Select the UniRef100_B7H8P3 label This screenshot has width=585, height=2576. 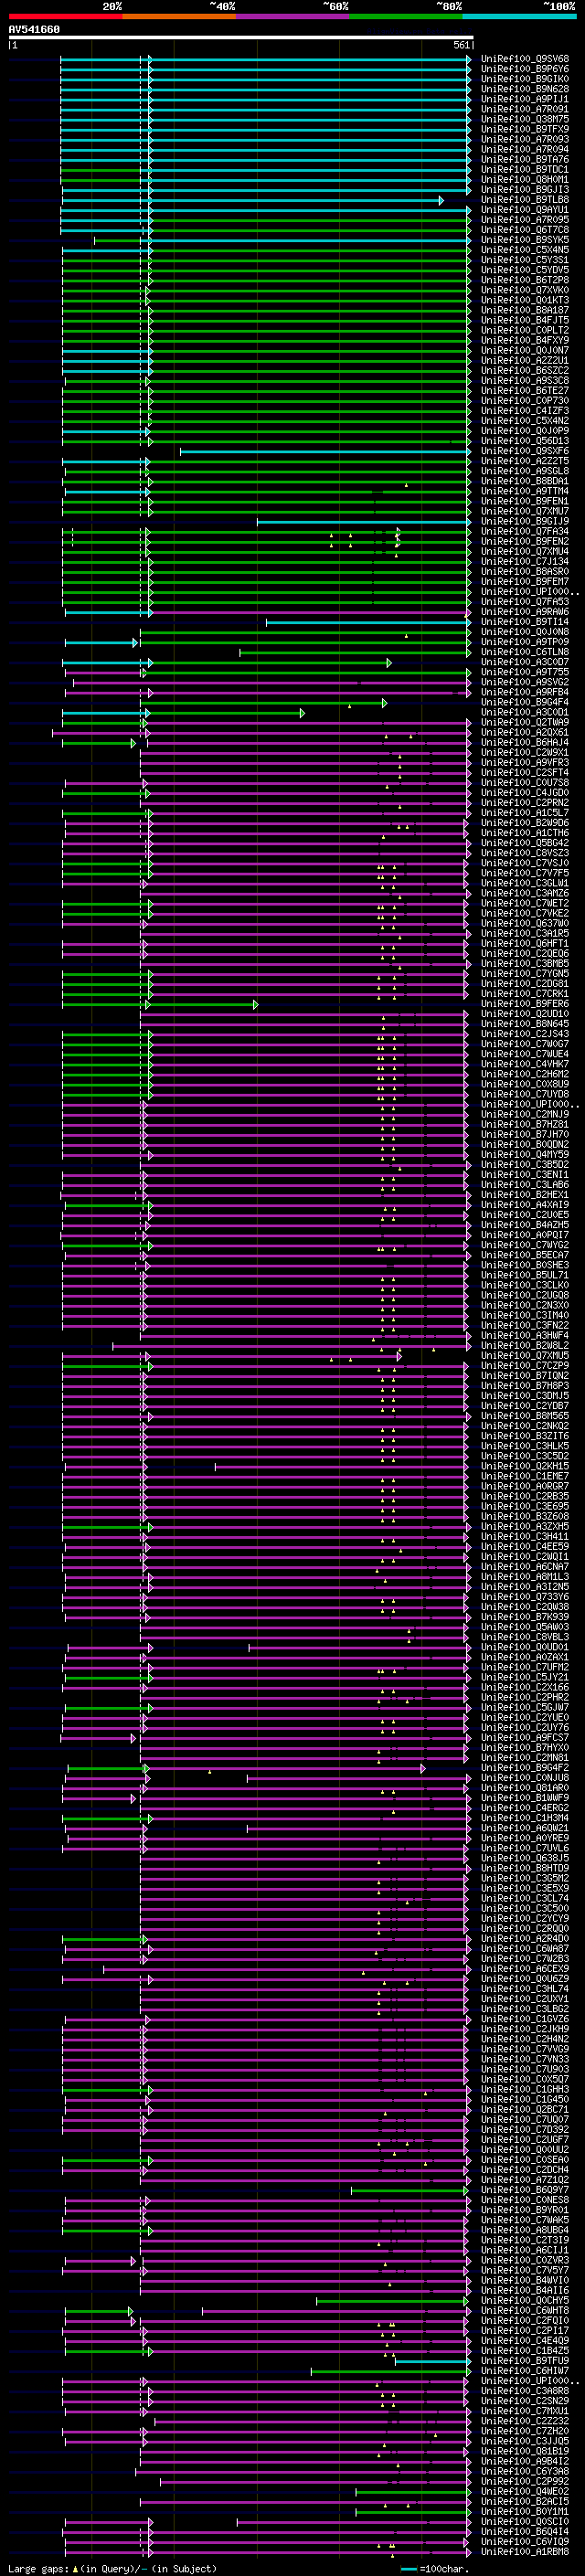[525, 1385]
